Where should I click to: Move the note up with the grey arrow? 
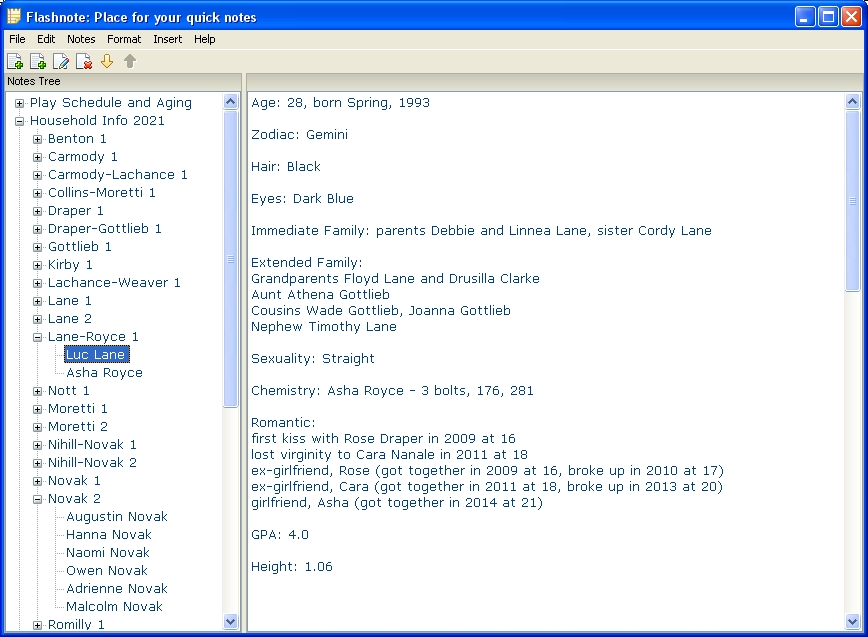(x=130, y=61)
